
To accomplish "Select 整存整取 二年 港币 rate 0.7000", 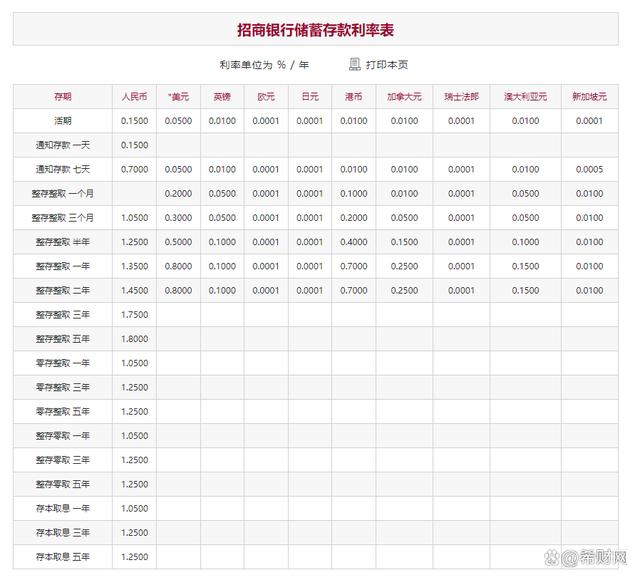I will coord(353,291).
